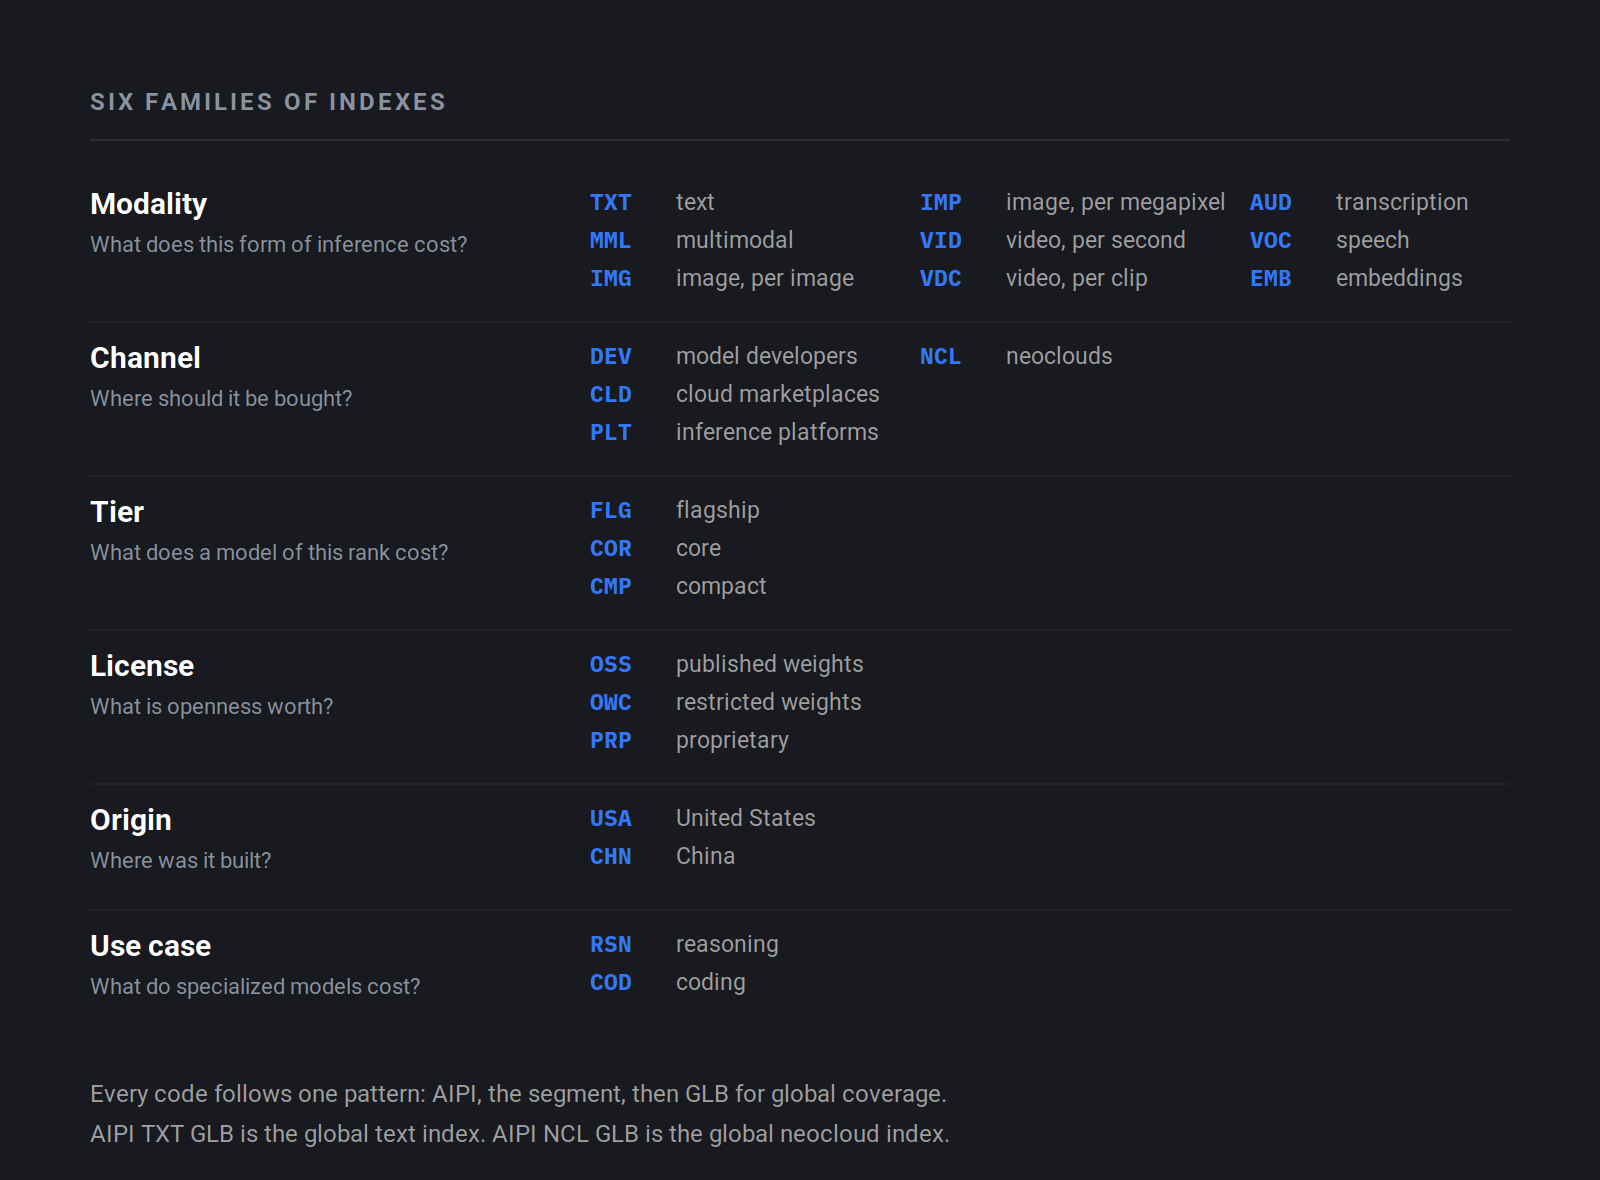
Task: Click the VDC video per clip code
Action: pyautogui.click(x=940, y=278)
